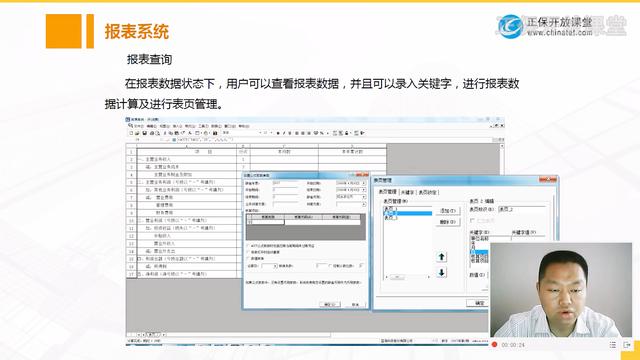
Task: Select the highlighted keyword list entry
Action: pyautogui.click(x=479, y=253)
